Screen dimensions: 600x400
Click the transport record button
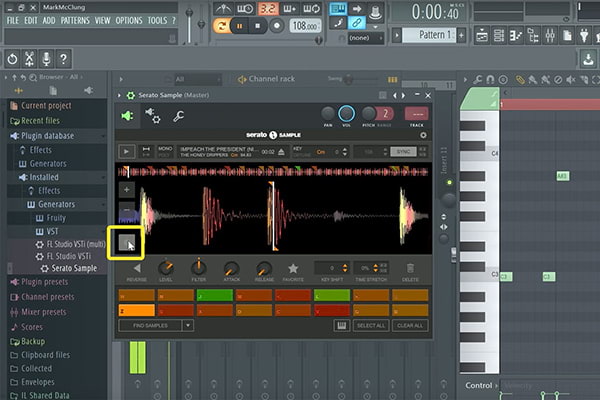[x=277, y=26]
